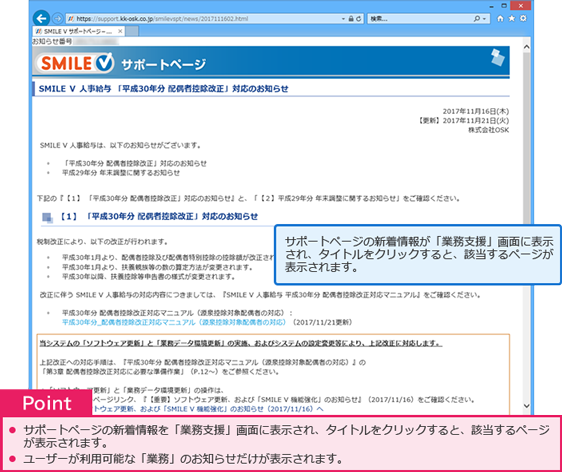The image size is (562, 472).
Task: Click the lock security icon in address bar
Action: tap(351, 19)
